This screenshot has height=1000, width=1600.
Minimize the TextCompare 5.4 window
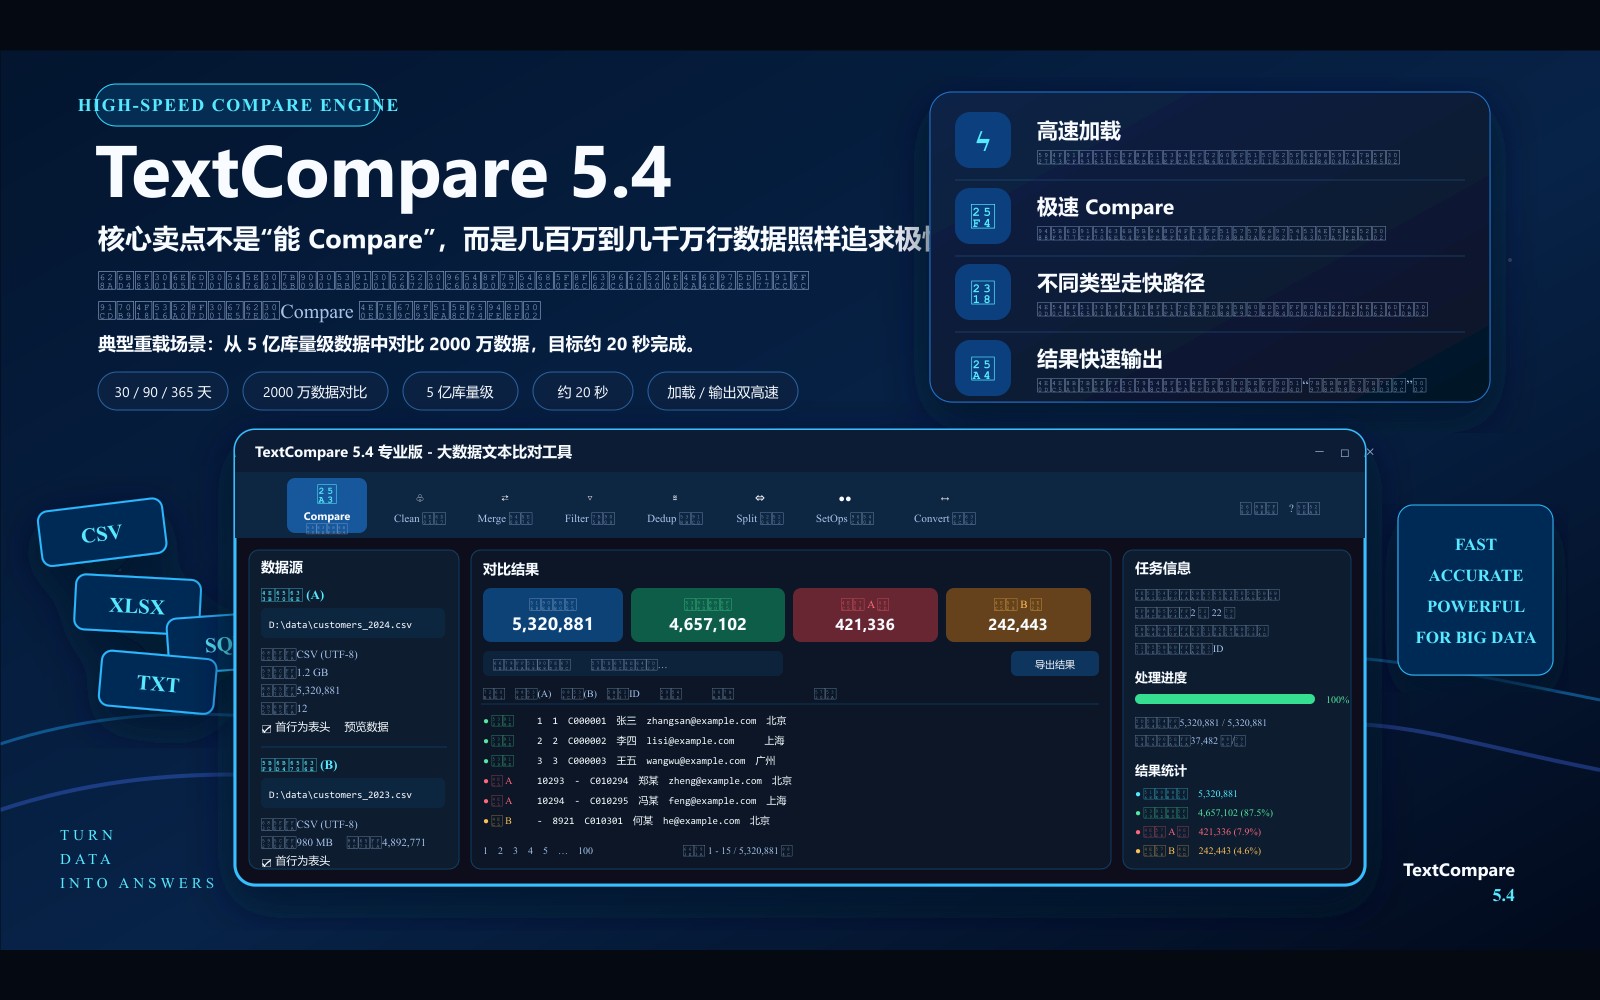click(x=1319, y=453)
